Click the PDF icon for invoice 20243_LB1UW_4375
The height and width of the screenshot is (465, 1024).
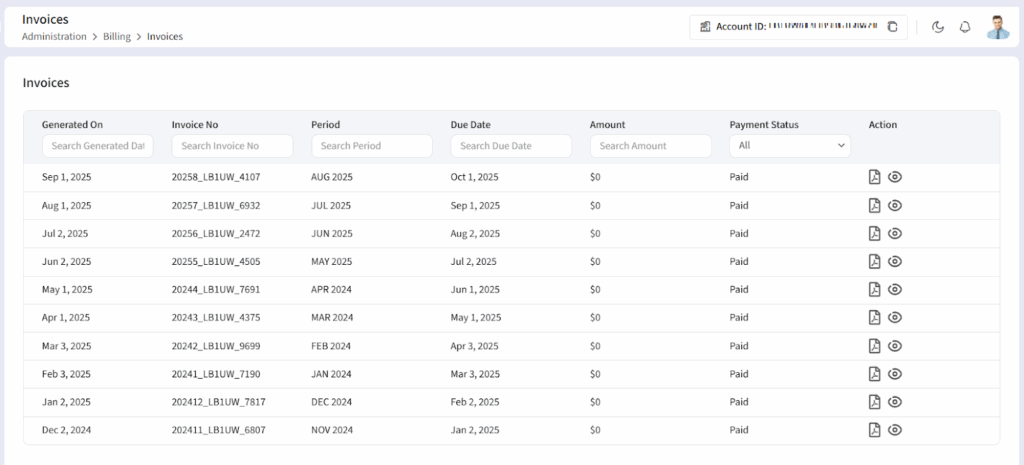click(874, 317)
